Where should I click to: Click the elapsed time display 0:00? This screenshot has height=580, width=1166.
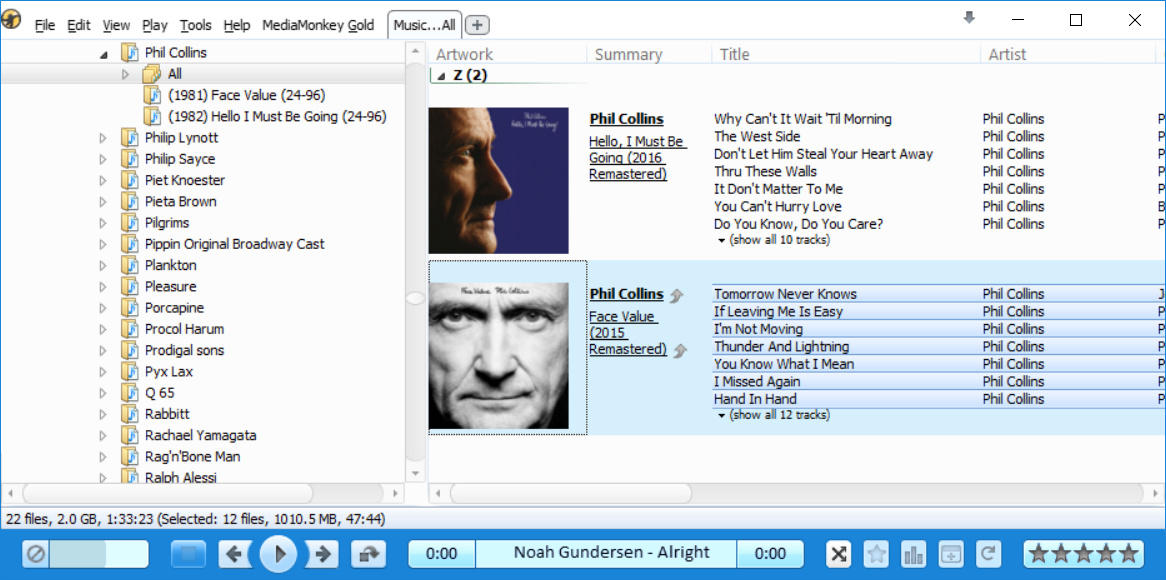pos(442,554)
